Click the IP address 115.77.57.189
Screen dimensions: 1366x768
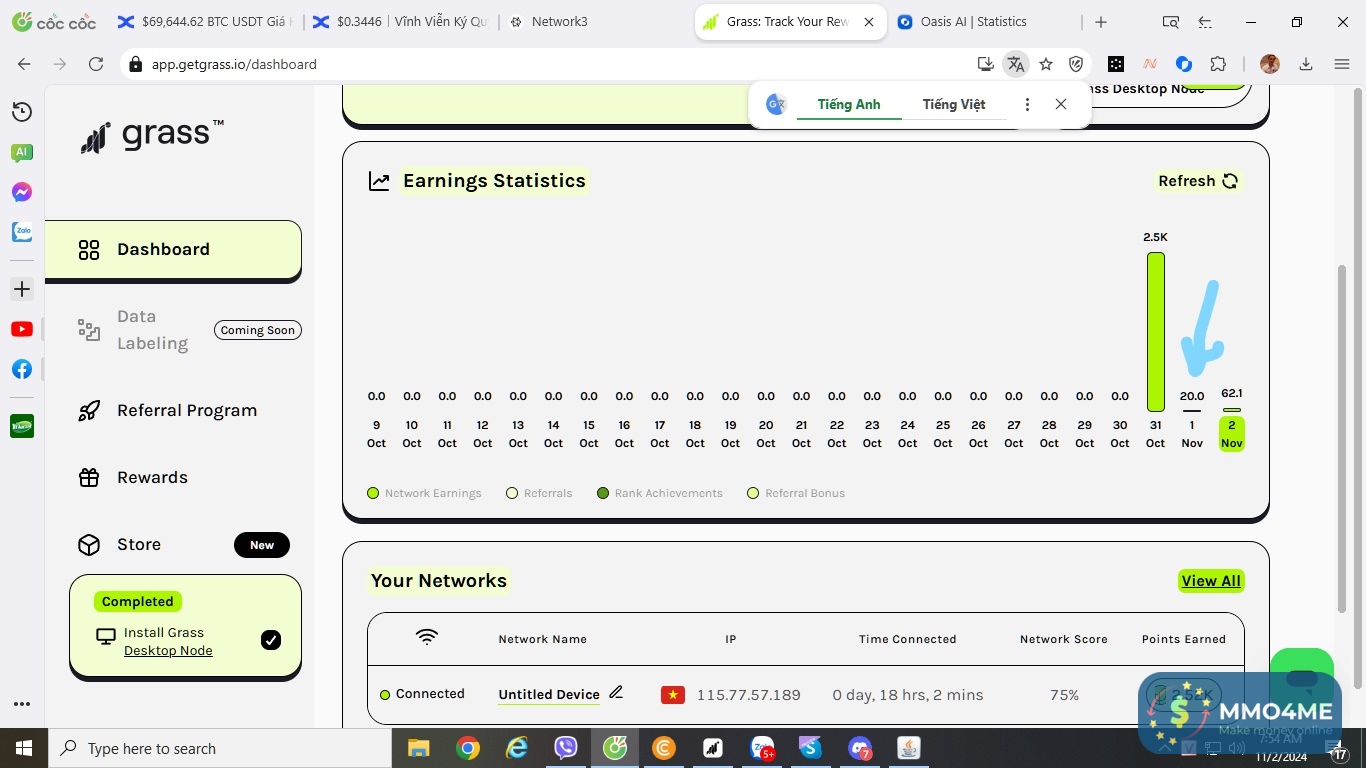(749, 695)
